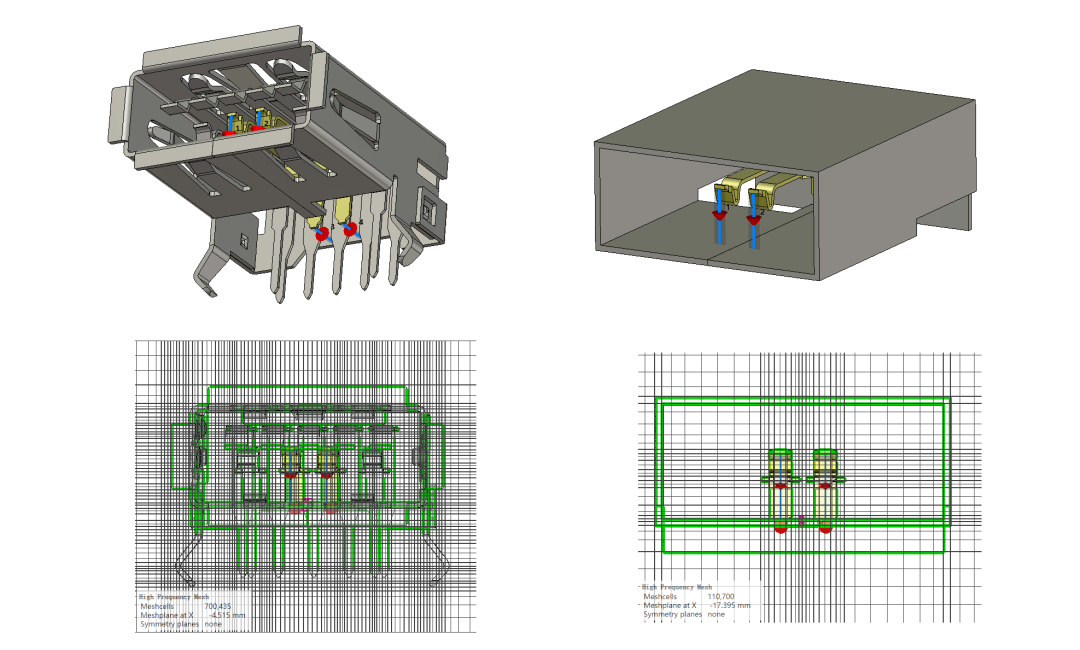1080x650 pixels.
Task: Select port 1 arrow on simplified box model
Action: 719,215
